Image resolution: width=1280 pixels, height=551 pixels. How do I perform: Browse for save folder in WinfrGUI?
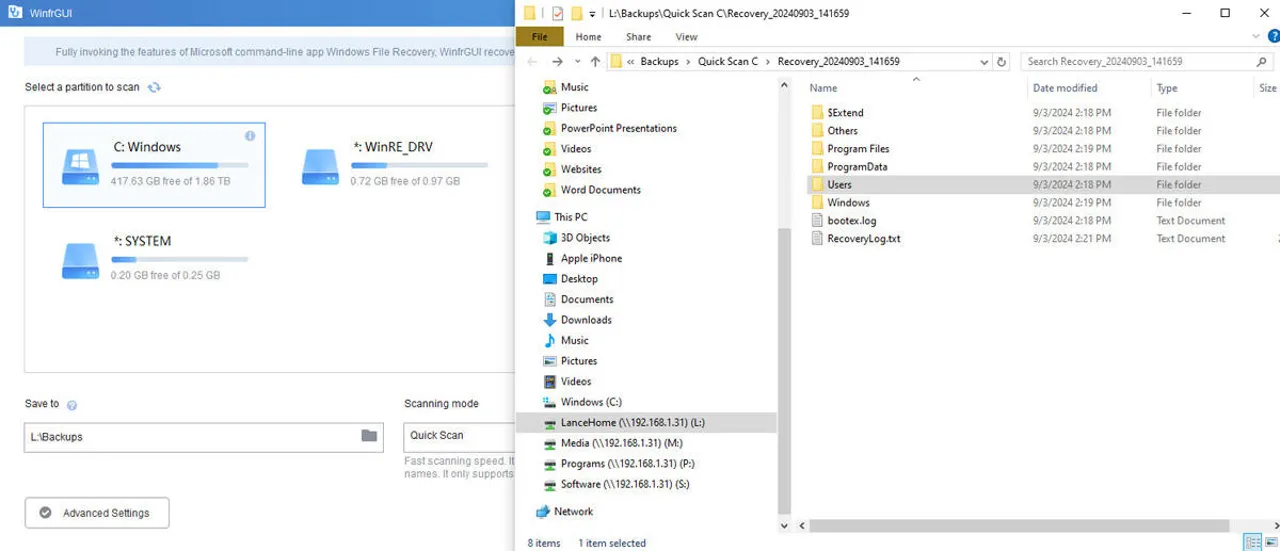coord(369,436)
